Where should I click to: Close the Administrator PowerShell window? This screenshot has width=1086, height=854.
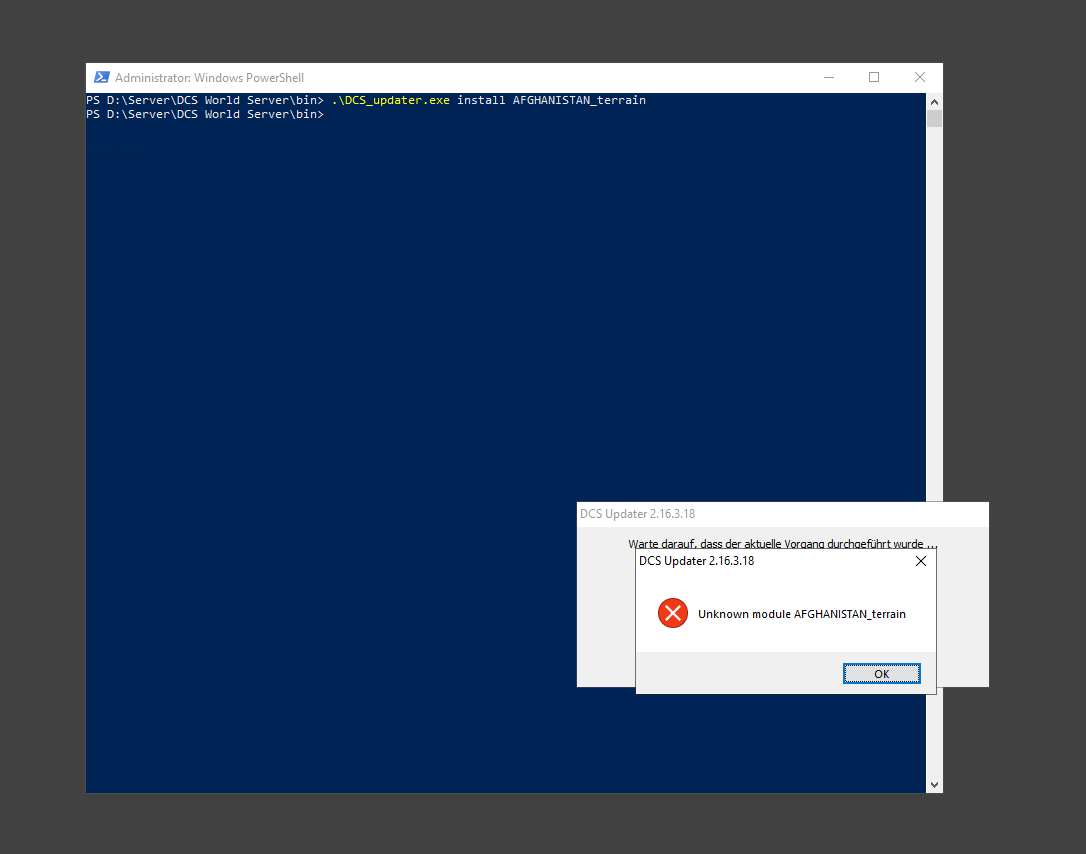(x=920, y=77)
